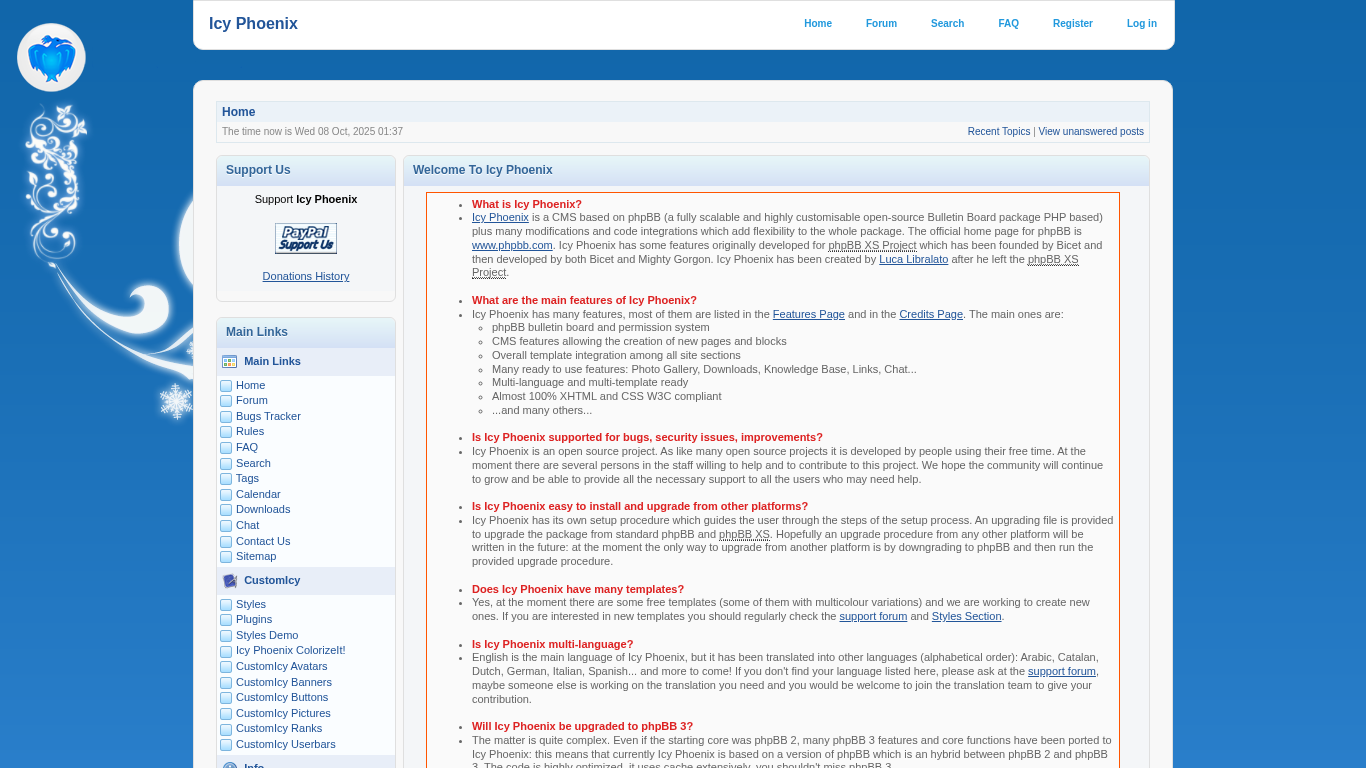Screen dimensions: 1366x768
Task: Open Home in the top navigation
Action: (818, 24)
